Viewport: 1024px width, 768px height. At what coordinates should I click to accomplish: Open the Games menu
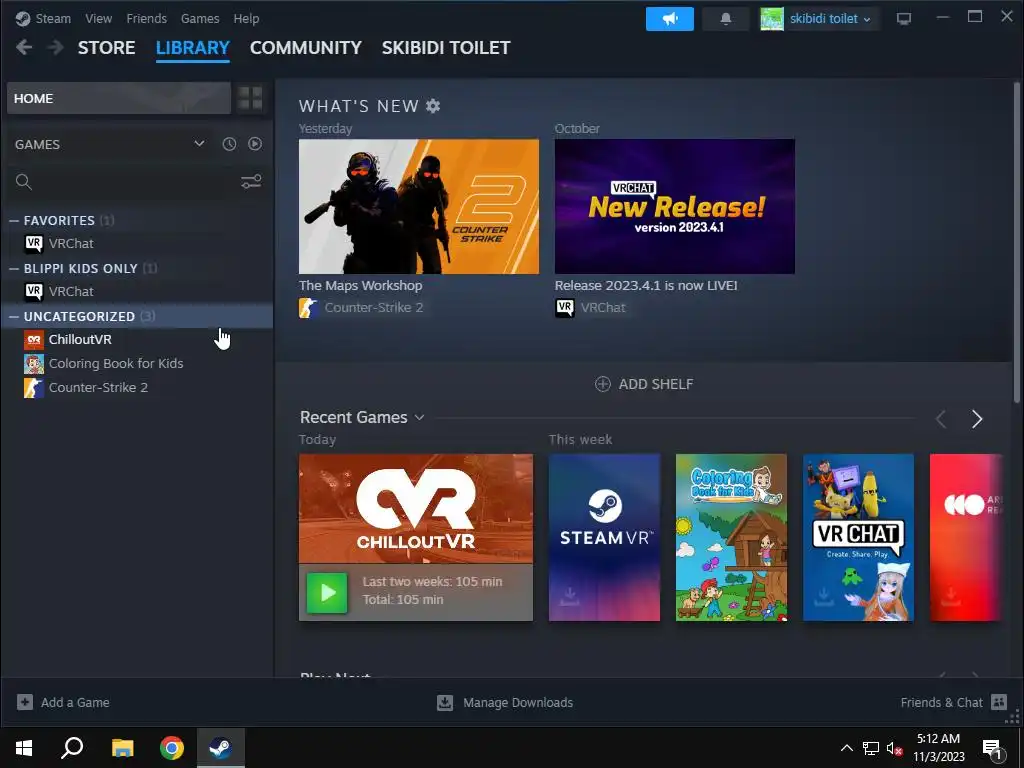[200, 18]
